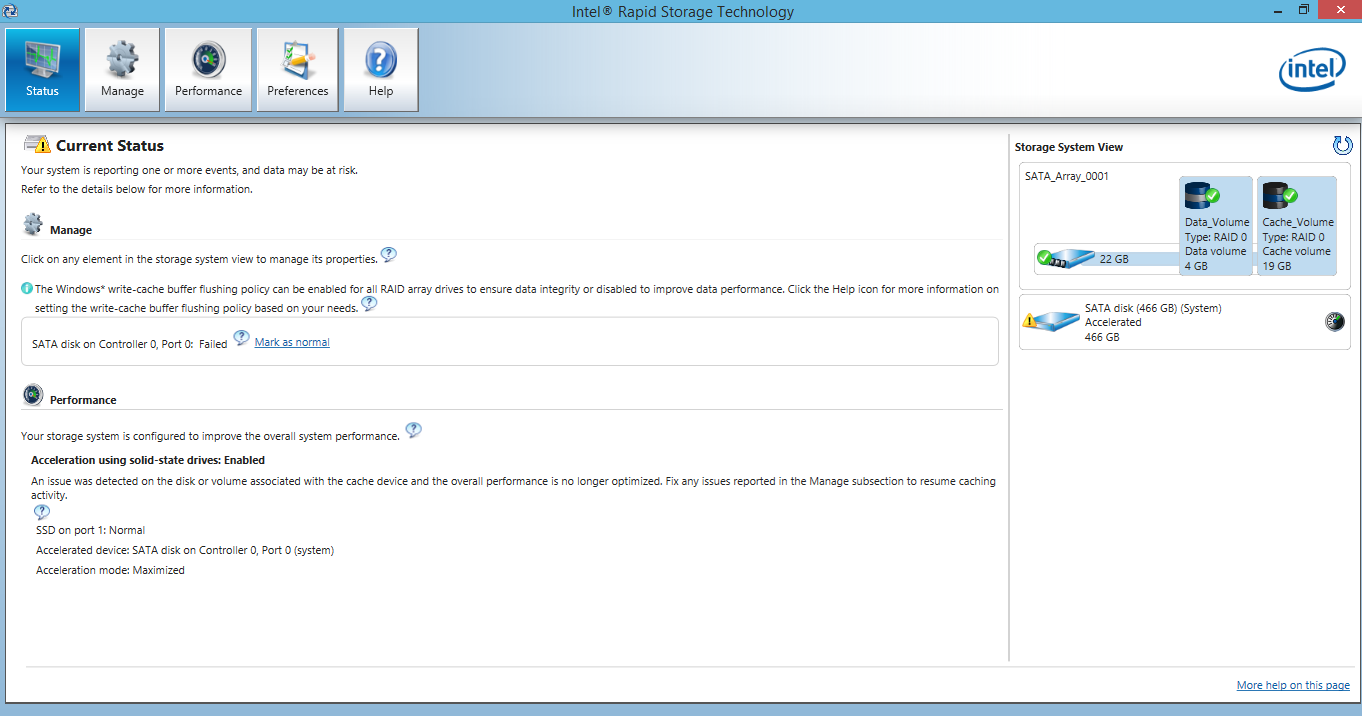Click the 'SATA disk (466 GB) (System)' label
Screen dimensions: 1362x716
click(1153, 308)
